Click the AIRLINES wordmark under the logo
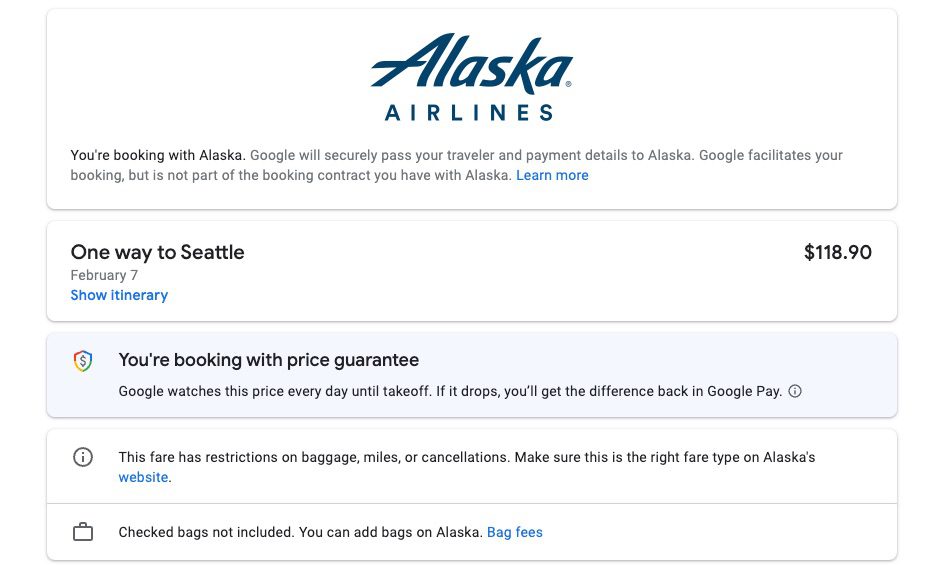 click(469, 113)
